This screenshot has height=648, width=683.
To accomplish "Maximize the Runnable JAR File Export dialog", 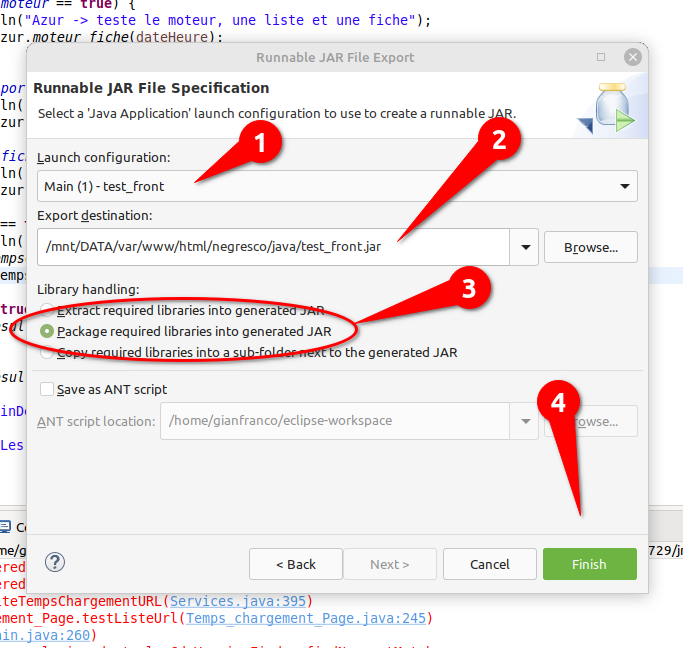I will (601, 57).
